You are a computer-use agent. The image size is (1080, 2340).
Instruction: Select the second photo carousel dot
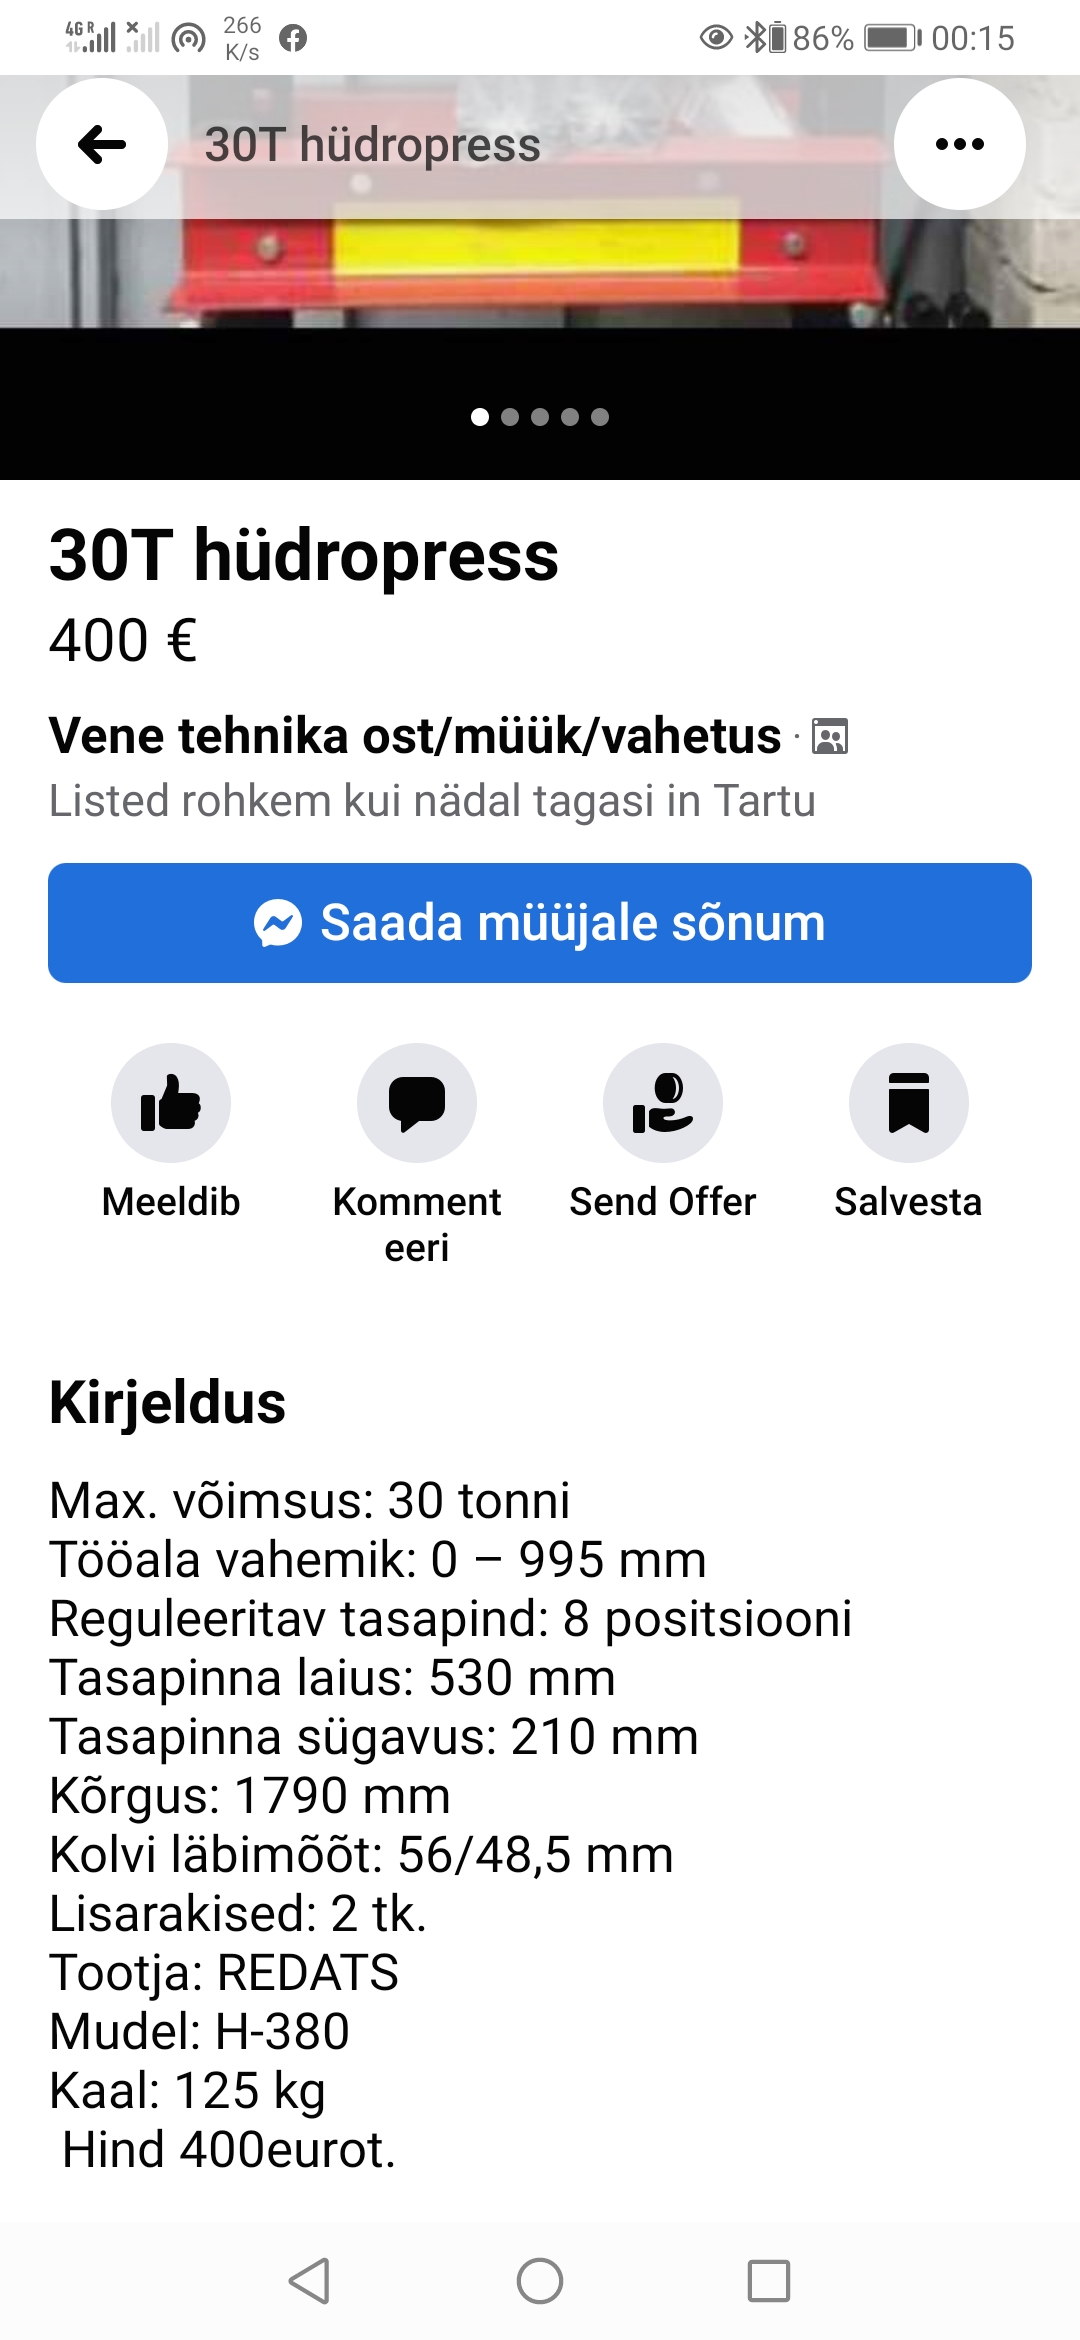[510, 417]
